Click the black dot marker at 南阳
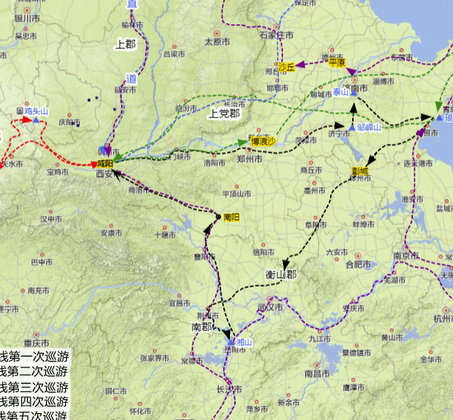 tap(218, 217)
